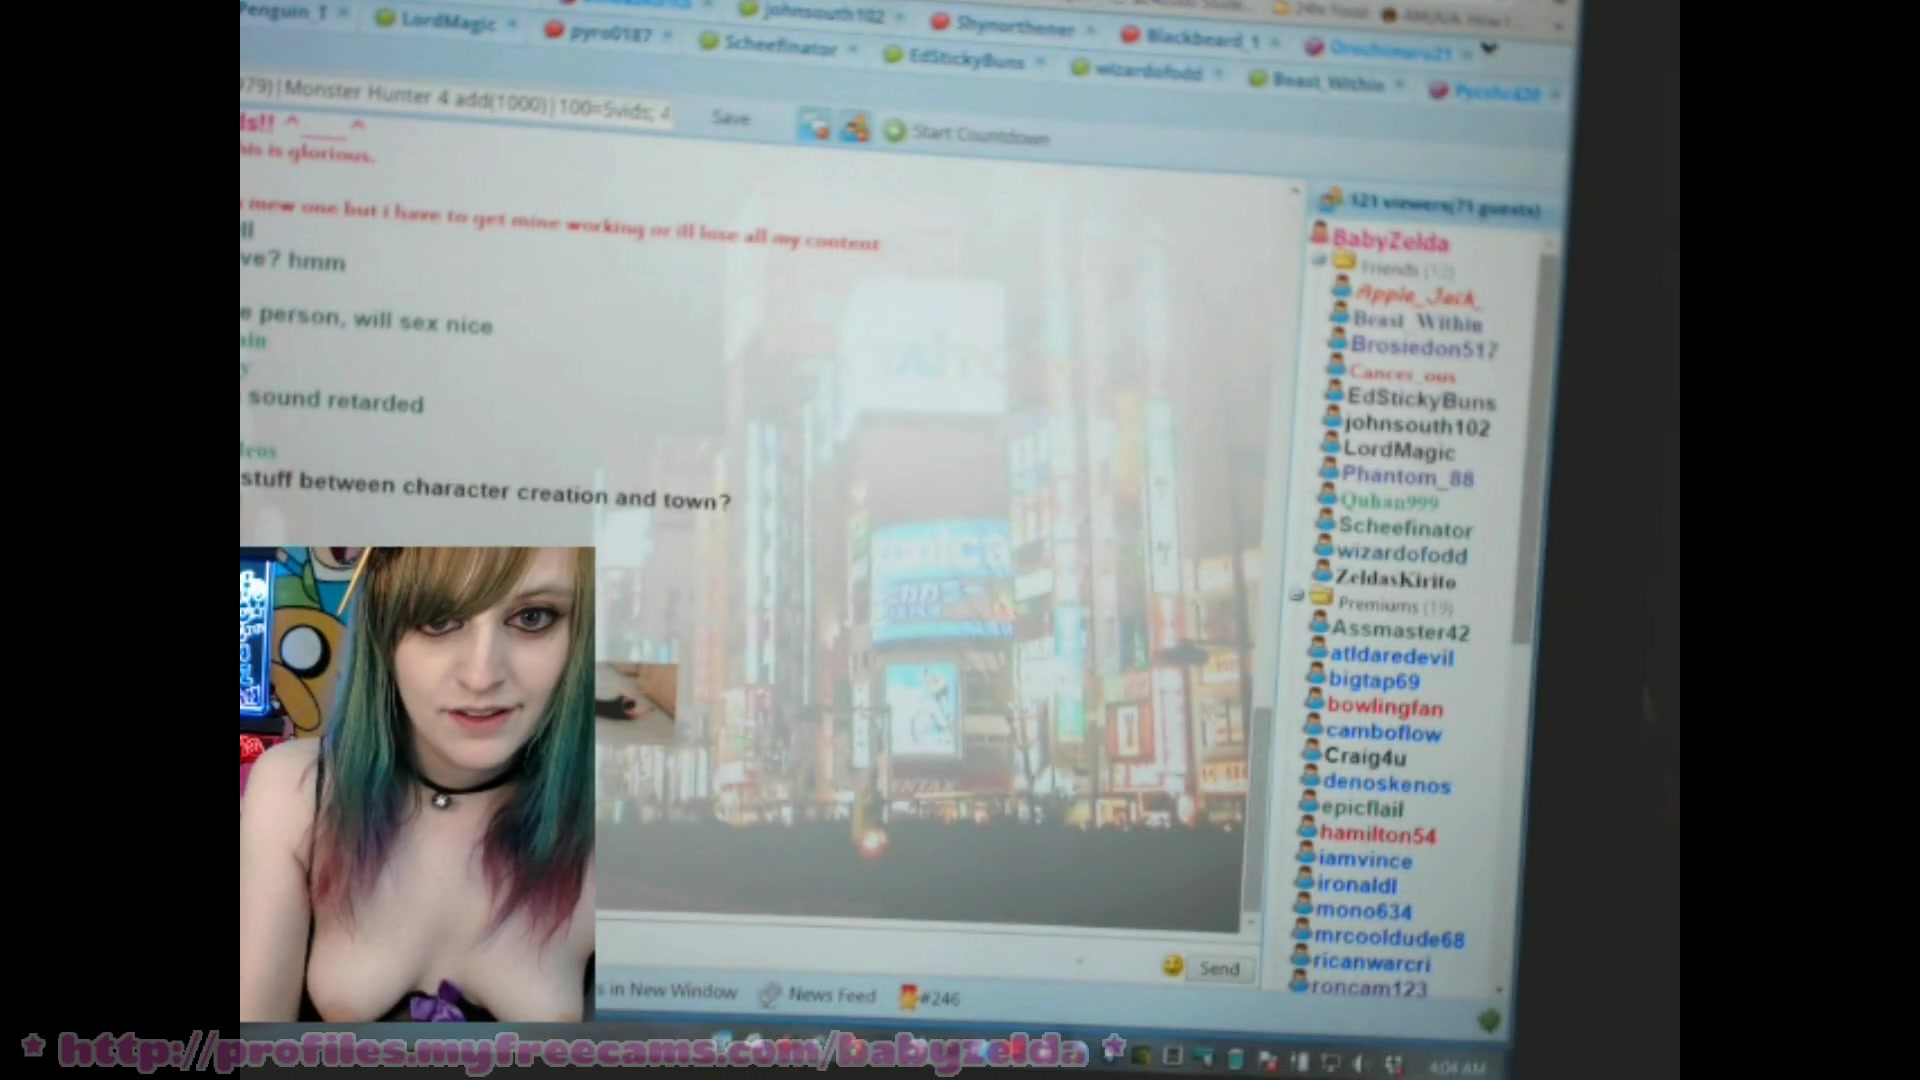This screenshot has width=1920, height=1080.
Task: Select the wizardofodd message tab
Action: pyautogui.click(x=1147, y=72)
